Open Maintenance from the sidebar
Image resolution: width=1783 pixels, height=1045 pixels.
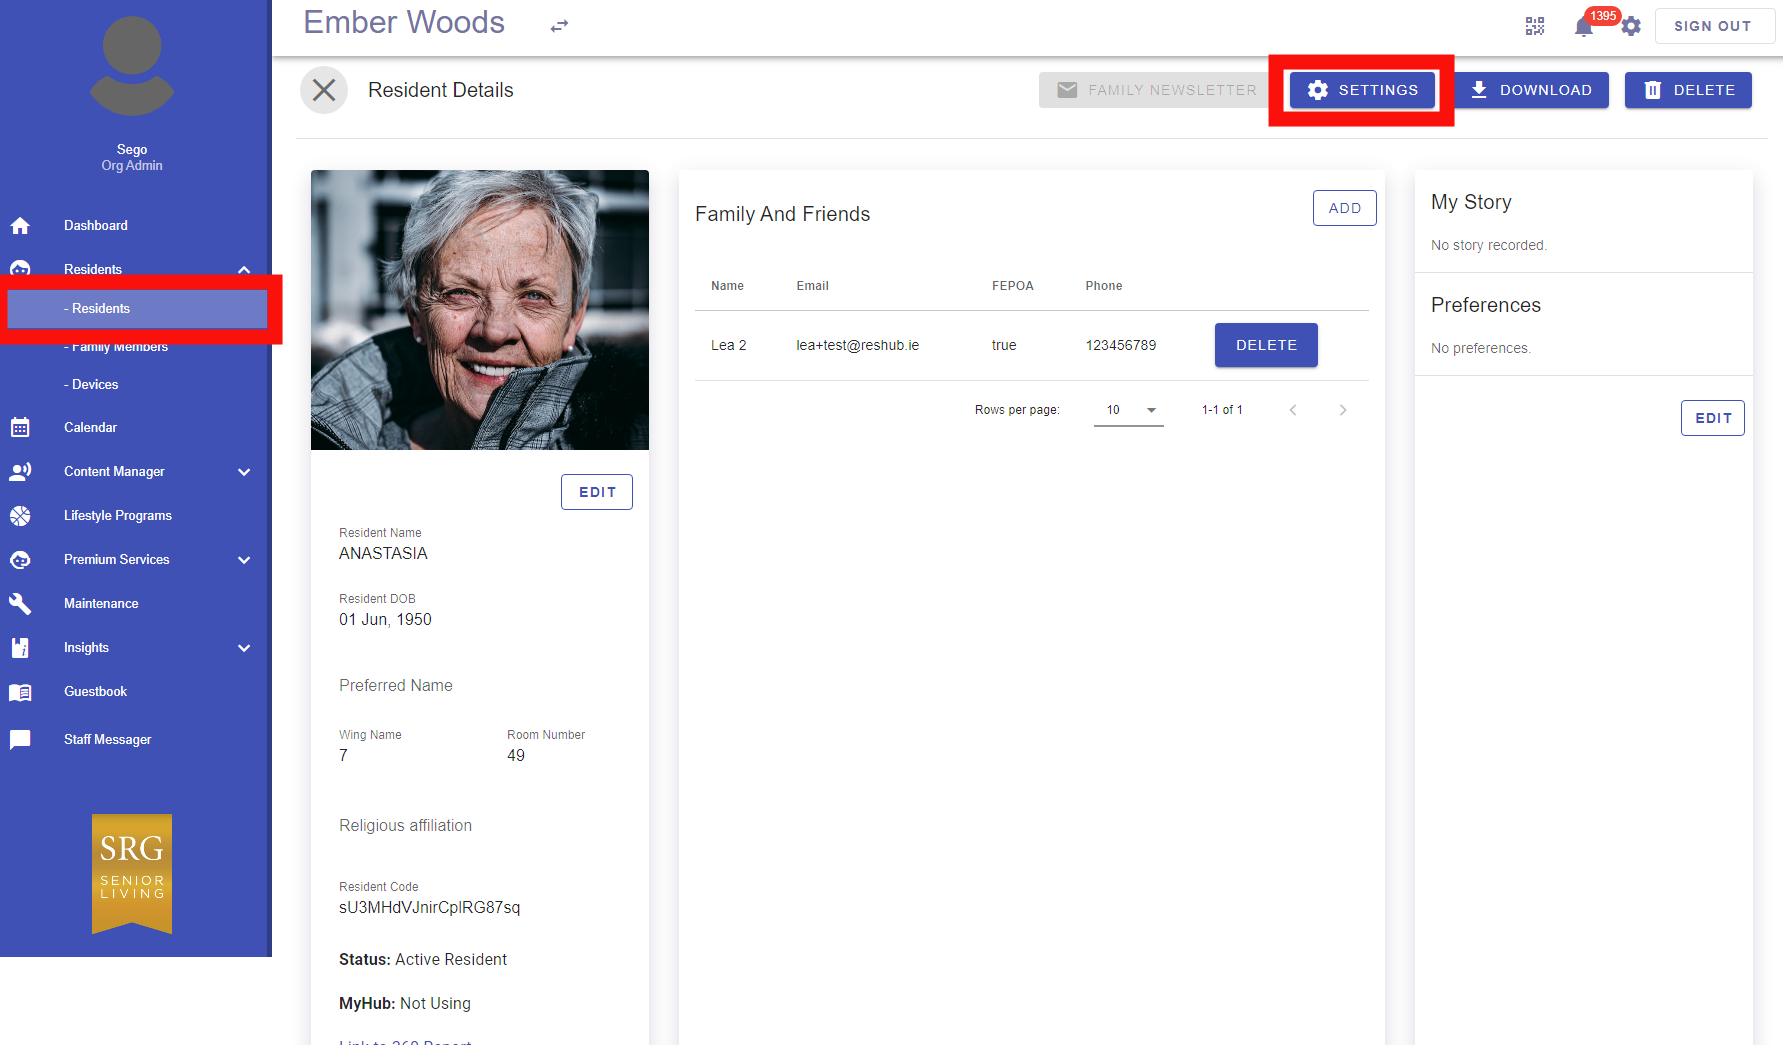click(x=101, y=604)
